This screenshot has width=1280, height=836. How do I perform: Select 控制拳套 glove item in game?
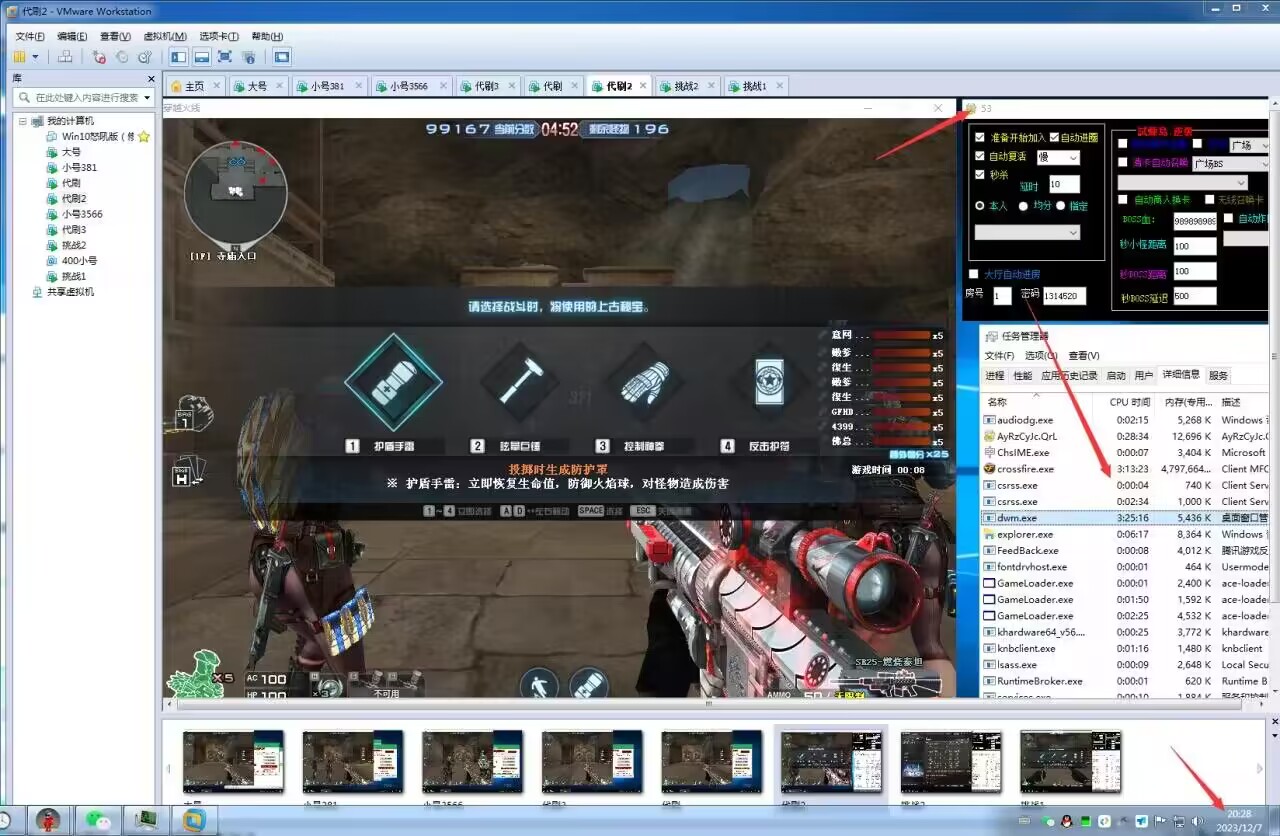click(x=643, y=382)
